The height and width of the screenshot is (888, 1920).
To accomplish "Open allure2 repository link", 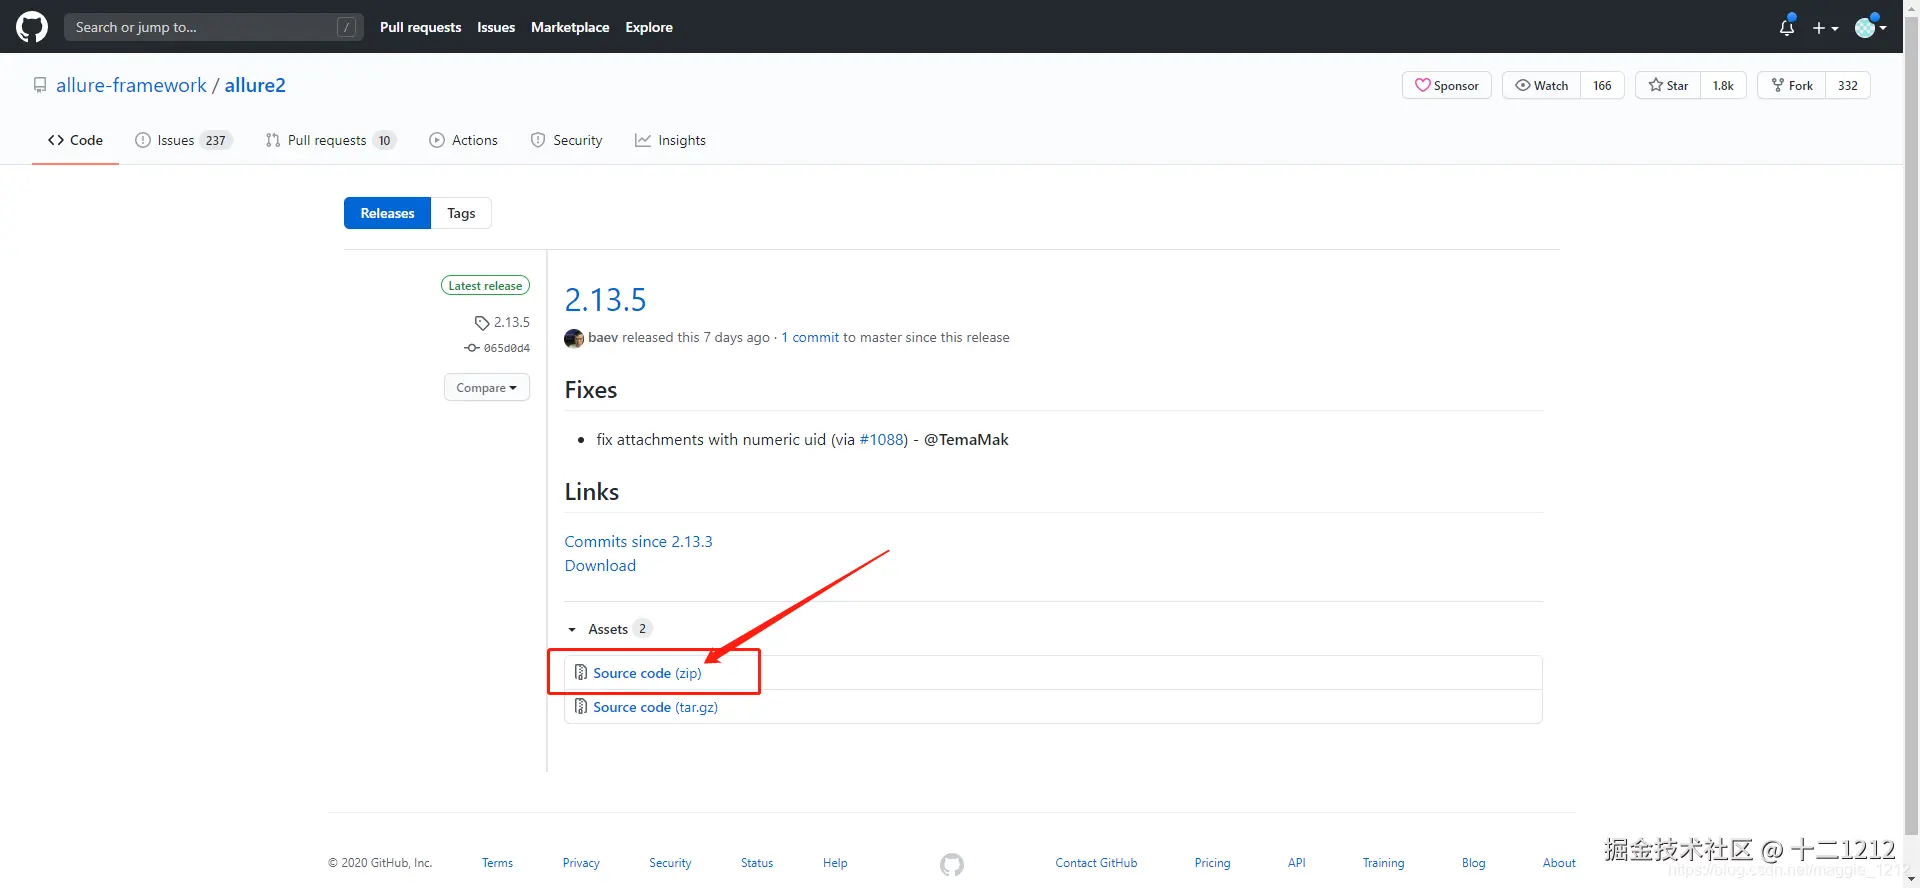I will point(255,85).
